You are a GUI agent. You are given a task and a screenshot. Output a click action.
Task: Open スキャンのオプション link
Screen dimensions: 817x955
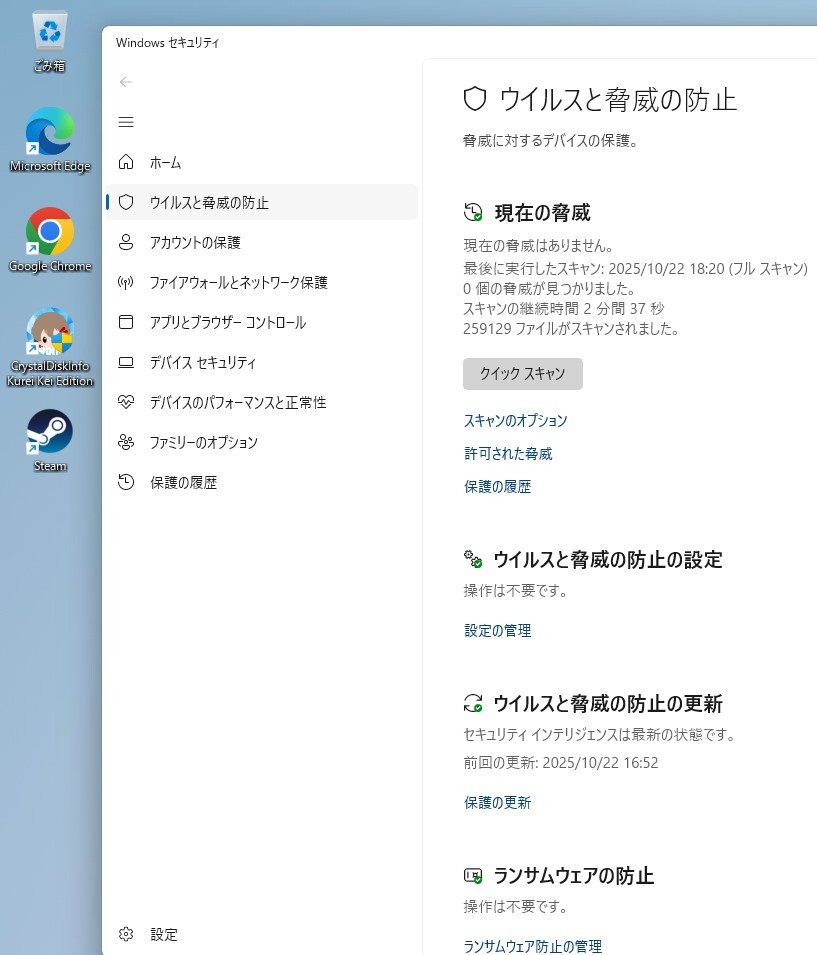coord(515,420)
